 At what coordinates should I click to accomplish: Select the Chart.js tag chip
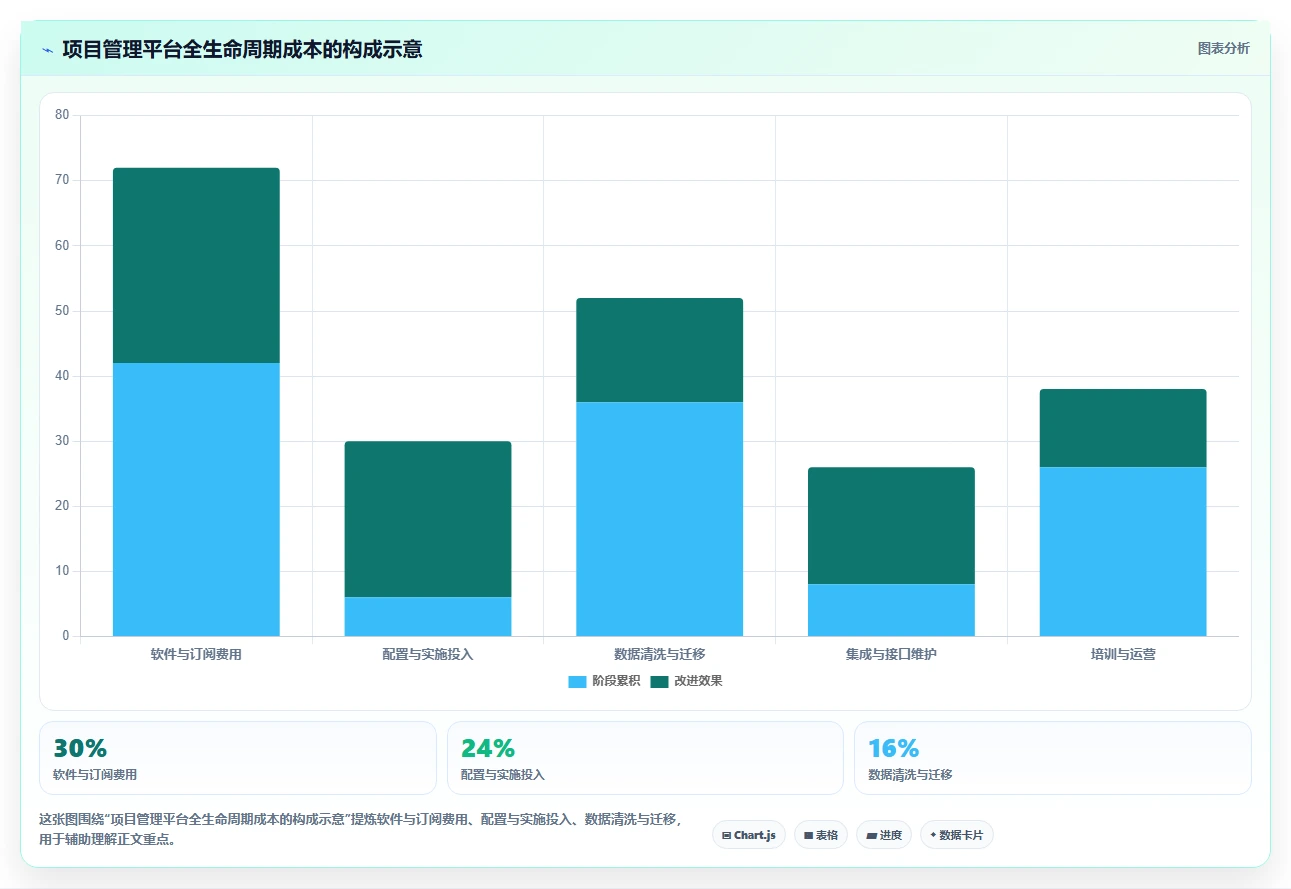pos(748,835)
